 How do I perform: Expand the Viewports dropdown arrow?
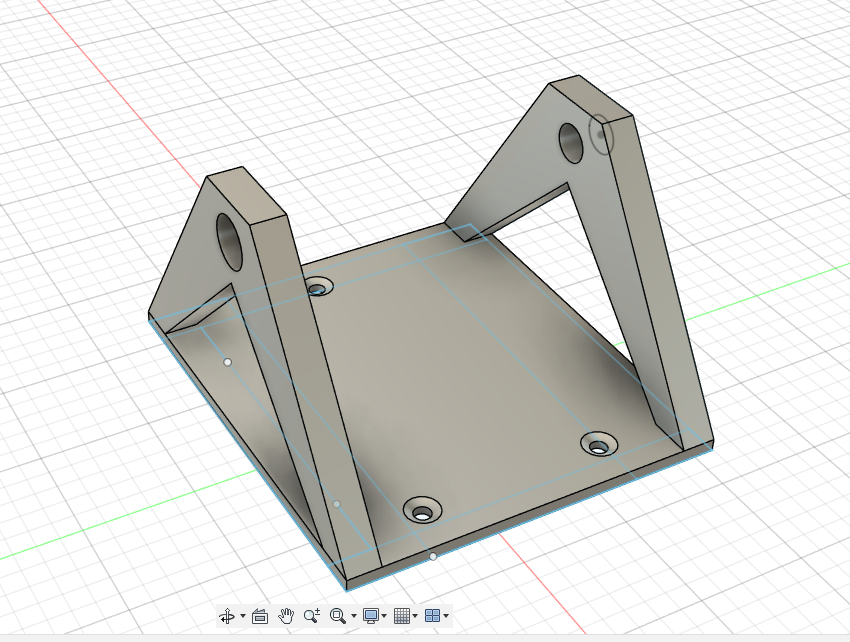(445, 616)
